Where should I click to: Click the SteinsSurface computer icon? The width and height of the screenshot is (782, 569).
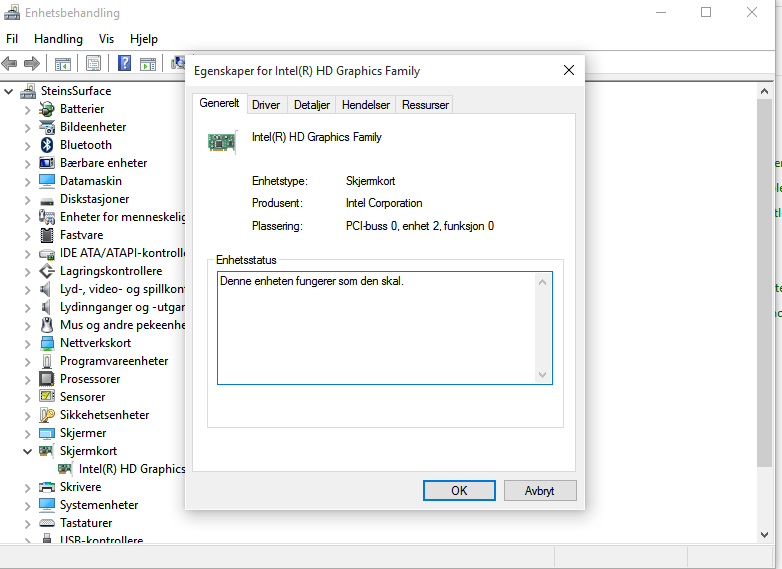[x=28, y=91]
